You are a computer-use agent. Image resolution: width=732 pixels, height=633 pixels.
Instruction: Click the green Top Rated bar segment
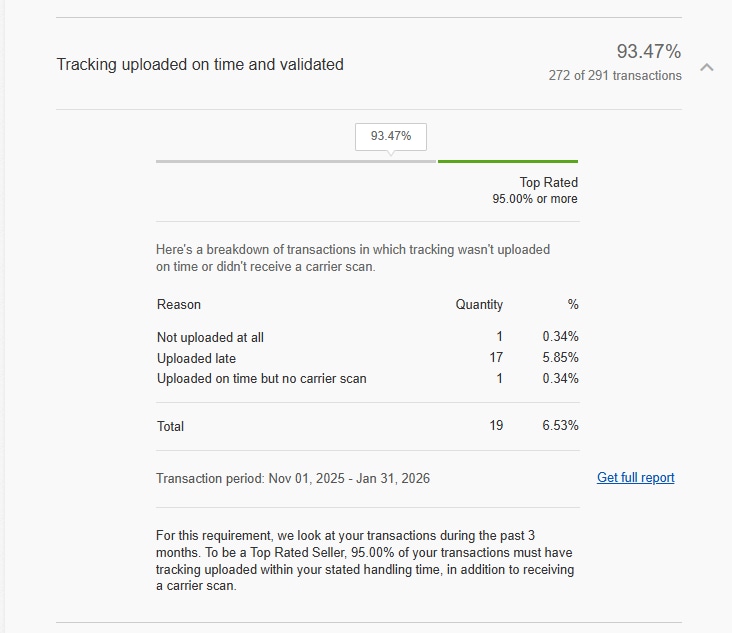[507, 161]
